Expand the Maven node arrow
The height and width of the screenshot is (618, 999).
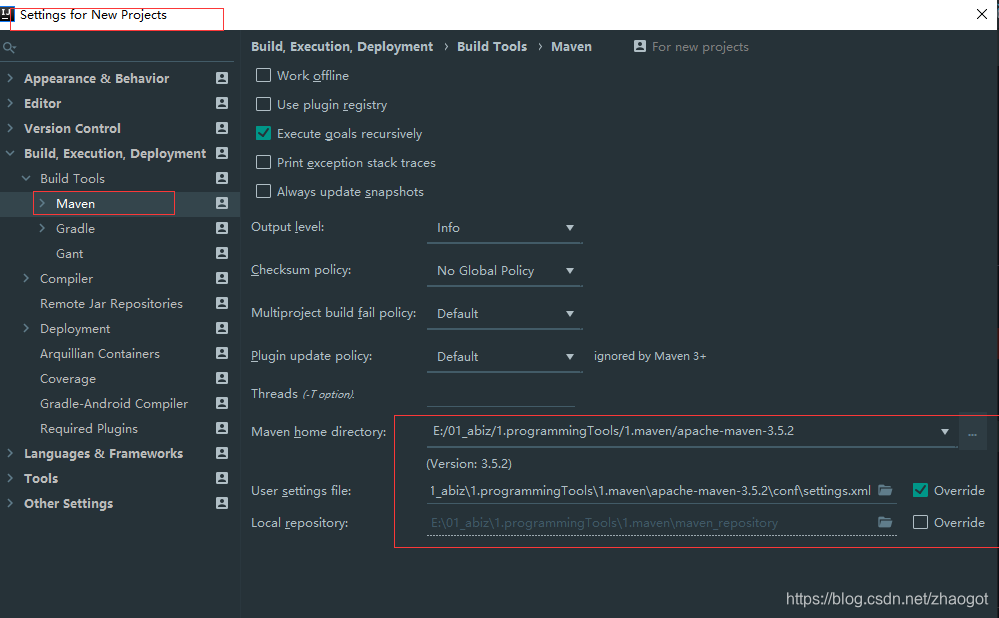coord(42,203)
